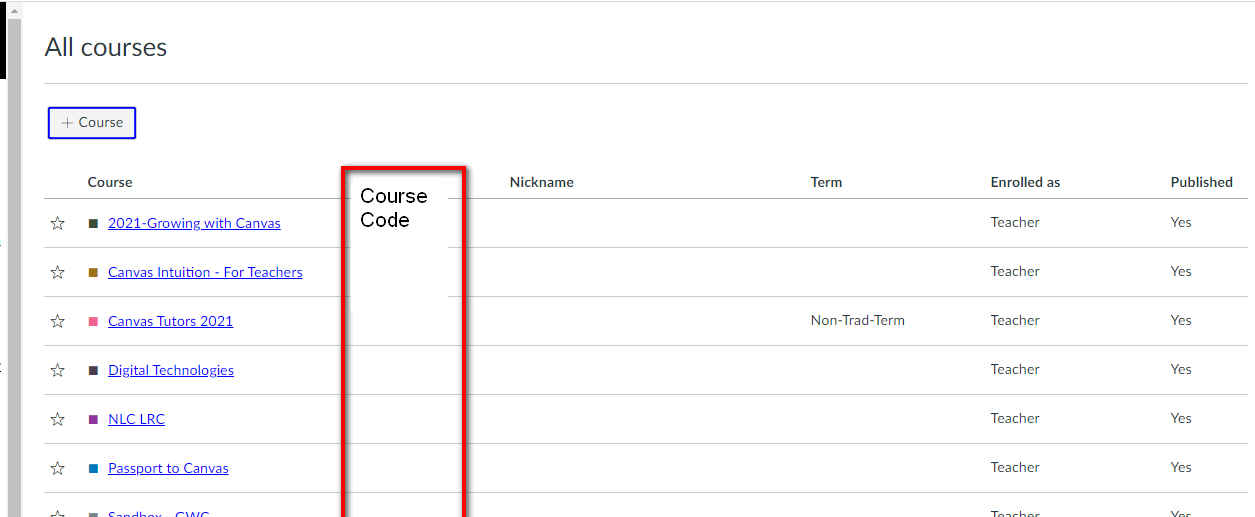Star the 2021-Growing with Canvas course
The height and width of the screenshot is (517, 1255).
point(58,223)
